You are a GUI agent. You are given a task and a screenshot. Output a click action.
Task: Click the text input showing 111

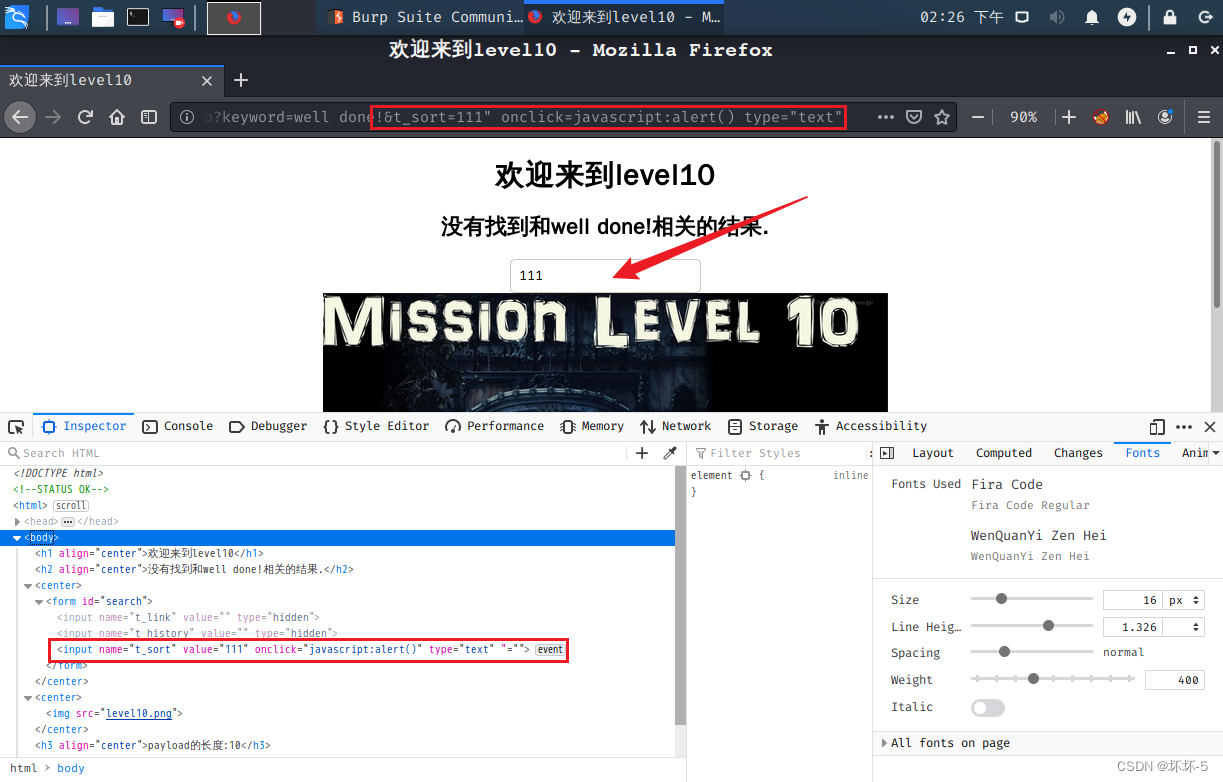(605, 275)
